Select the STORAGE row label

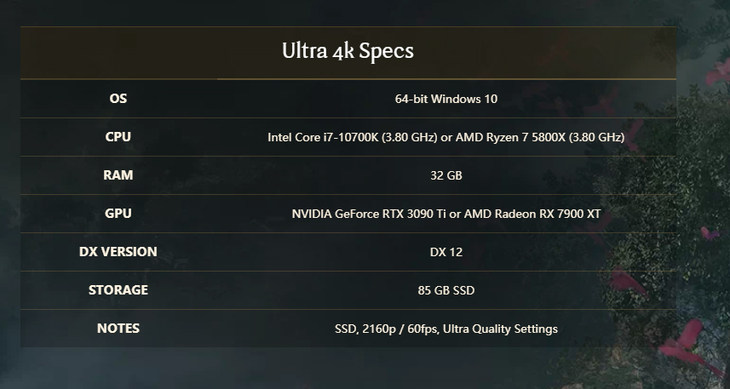tap(118, 290)
